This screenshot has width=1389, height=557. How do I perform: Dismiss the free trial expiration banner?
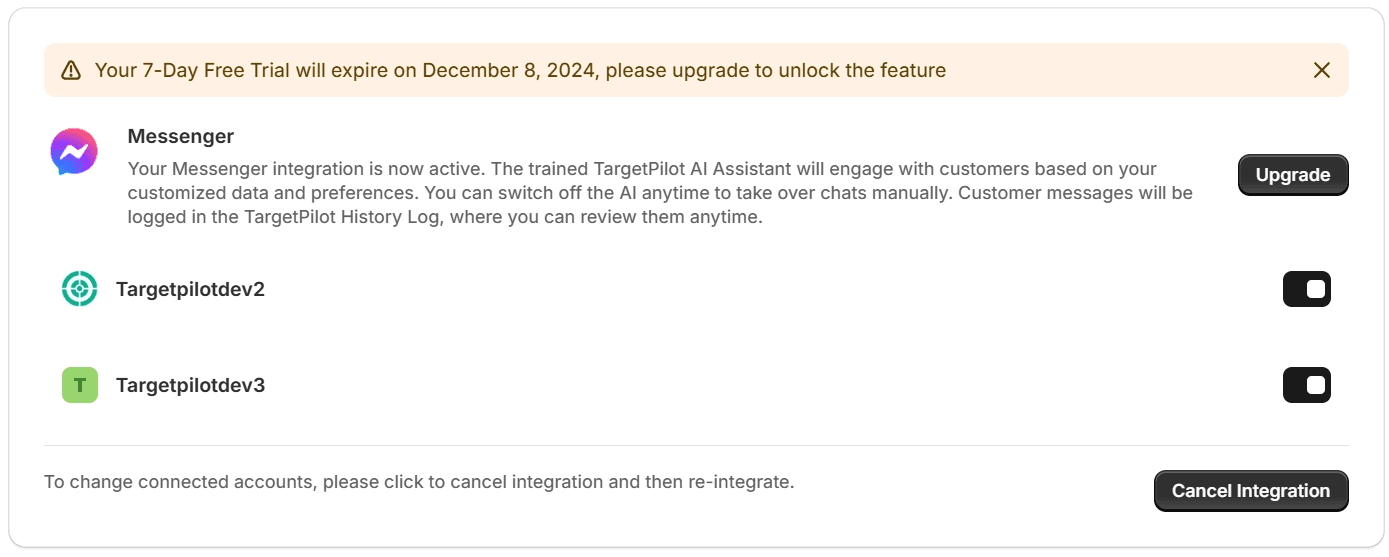(x=1321, y=70)
